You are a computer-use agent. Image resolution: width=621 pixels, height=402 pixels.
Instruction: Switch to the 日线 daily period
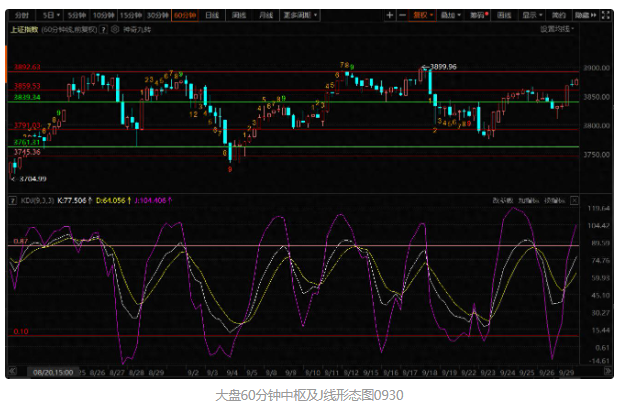211,16
